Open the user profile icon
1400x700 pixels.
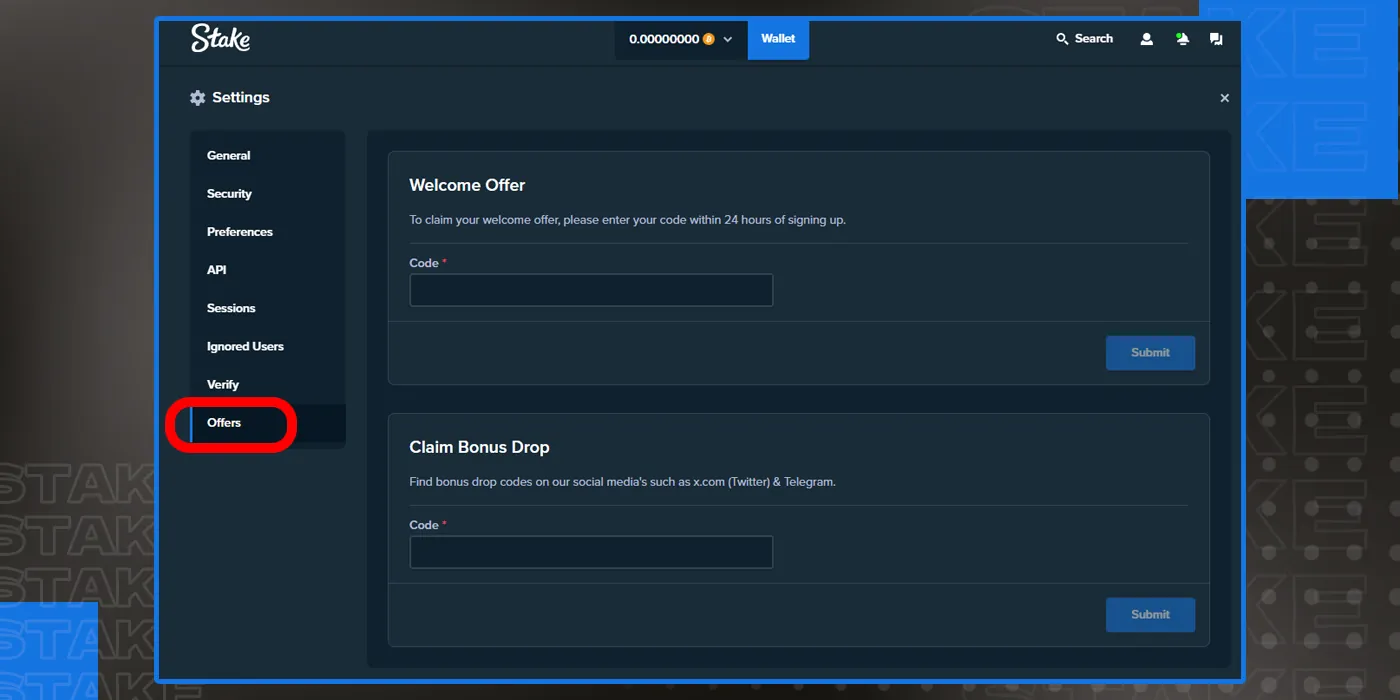tap(1147, 39)
